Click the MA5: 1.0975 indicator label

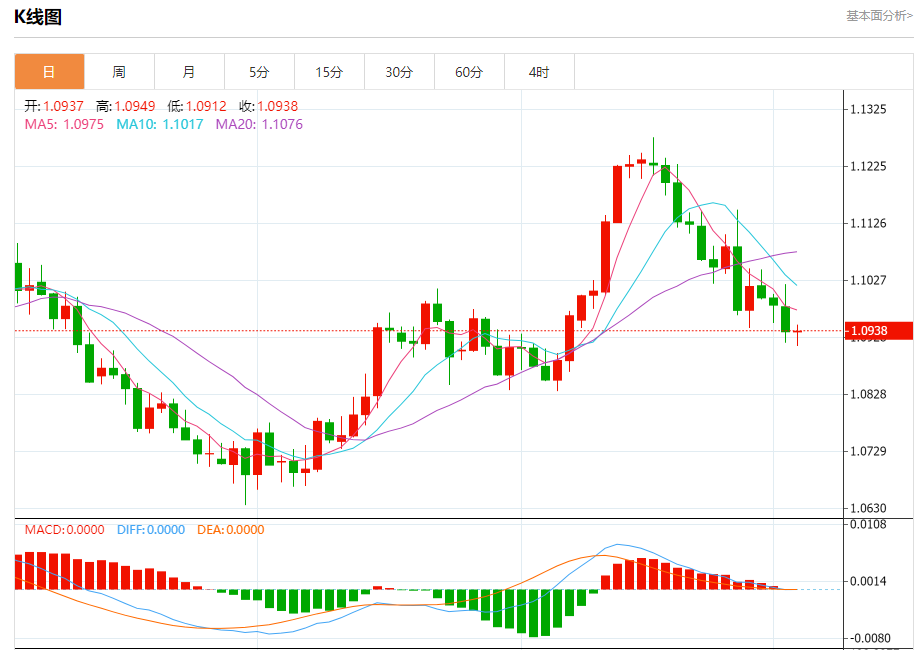[x=64, y=124]
